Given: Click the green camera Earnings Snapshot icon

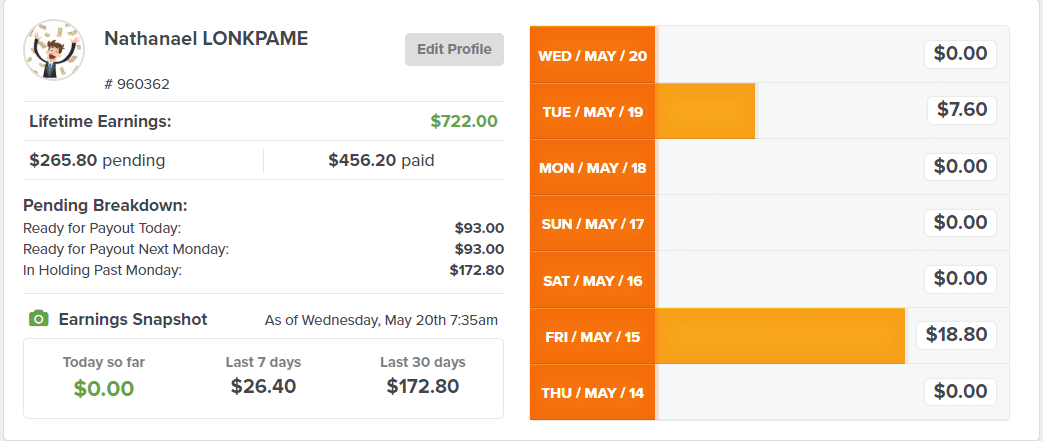Looking at the screenshot, I should point(39,319).
